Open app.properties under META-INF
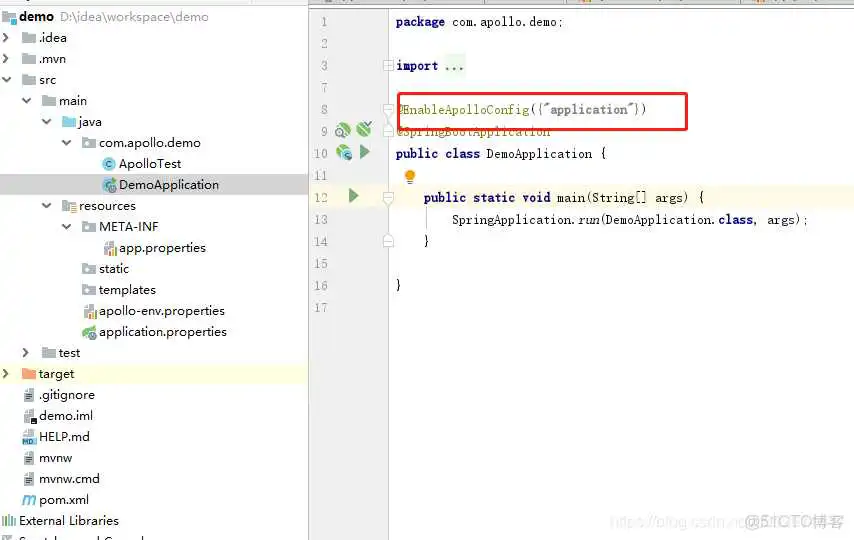The image size is (854, 540). pos(162,247)
